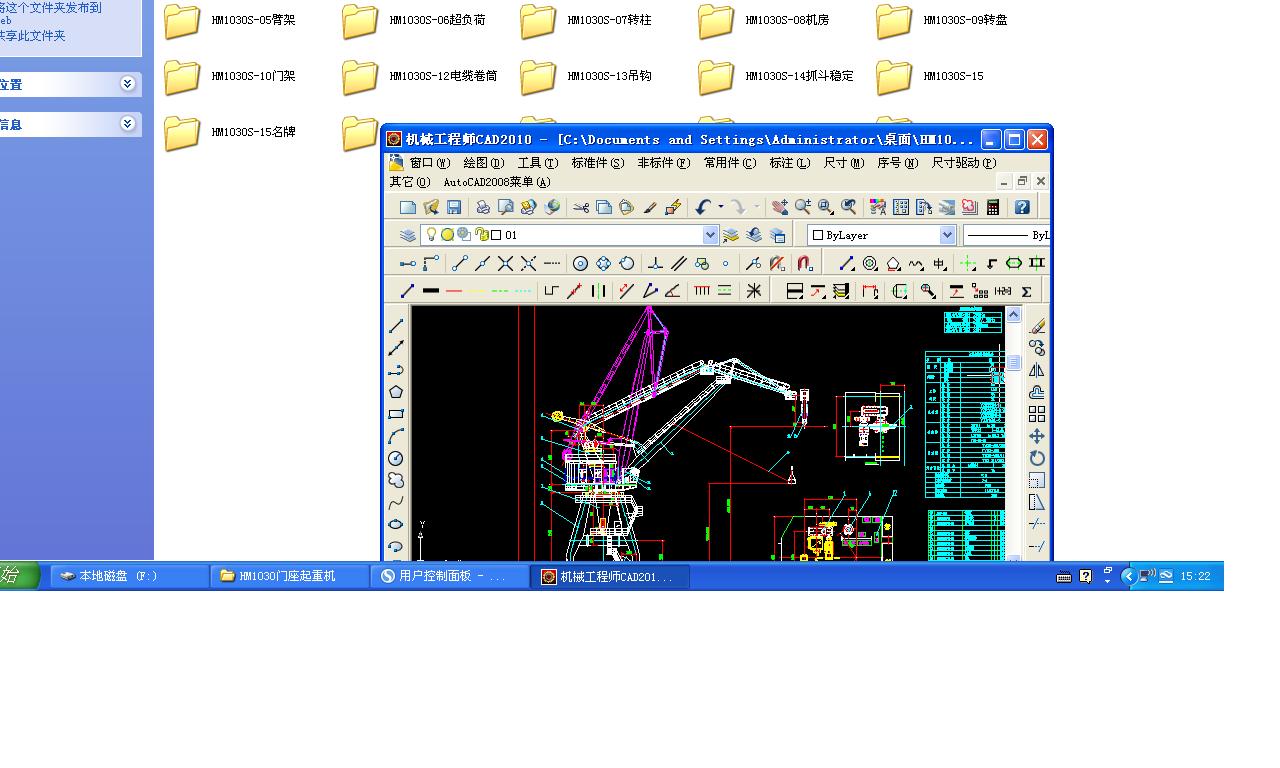Click the white layer color swatch beside 01
1280x768 pixels.
click(x=495, y=235)
